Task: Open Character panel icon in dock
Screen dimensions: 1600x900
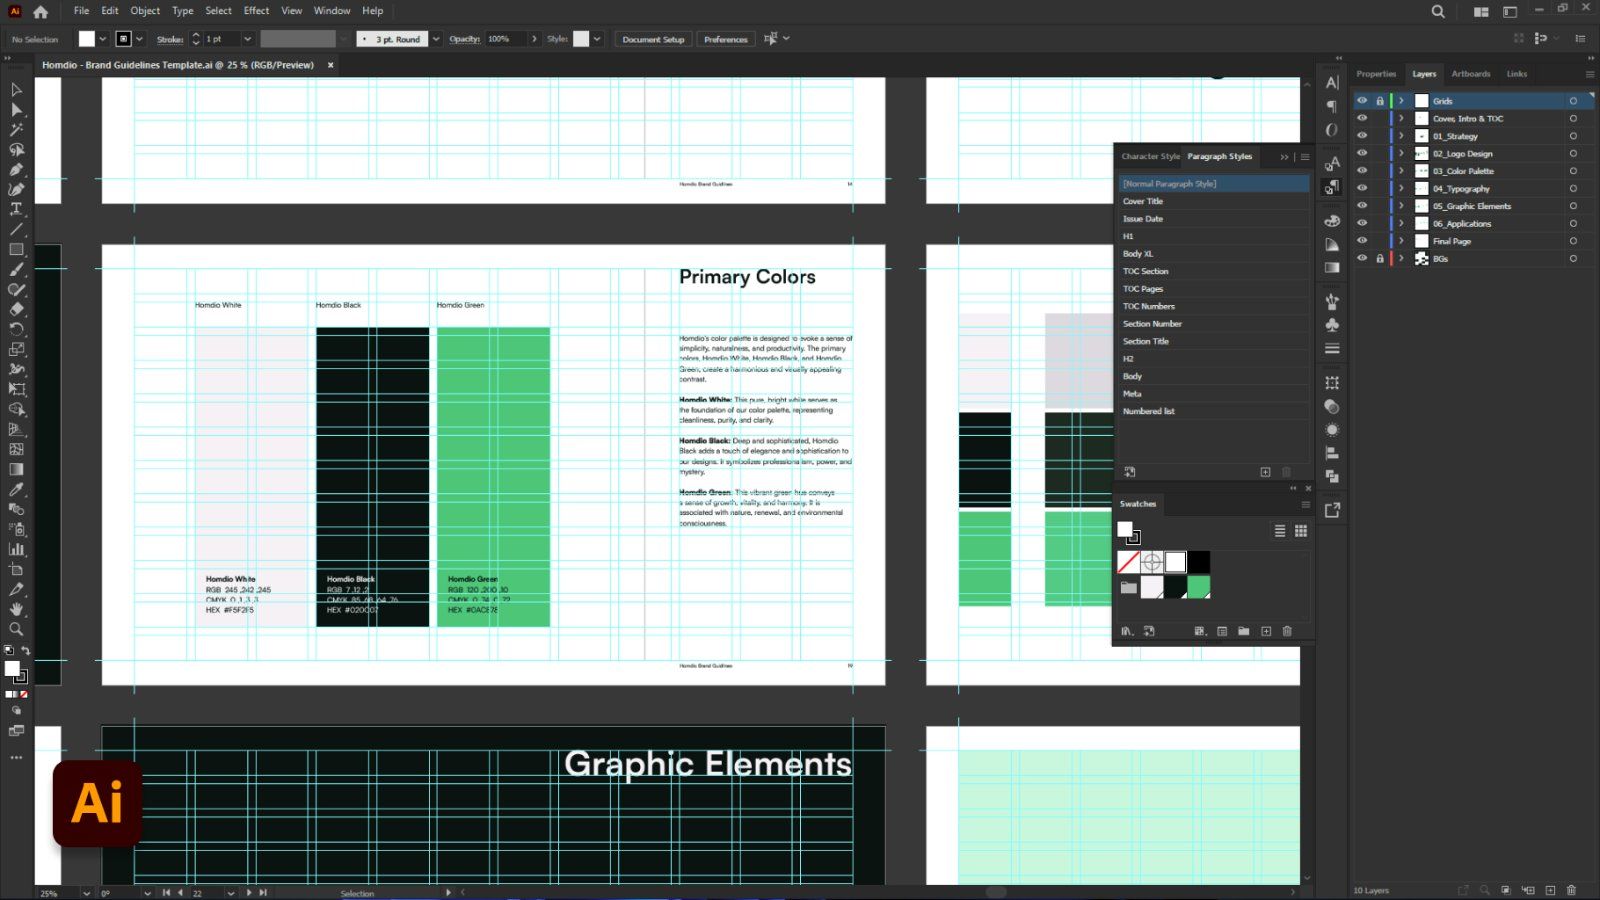Action: coord(1332,83)
